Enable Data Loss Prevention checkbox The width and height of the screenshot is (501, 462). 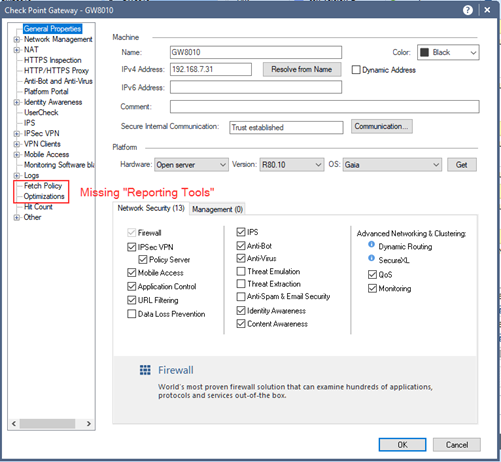(132, 314)
